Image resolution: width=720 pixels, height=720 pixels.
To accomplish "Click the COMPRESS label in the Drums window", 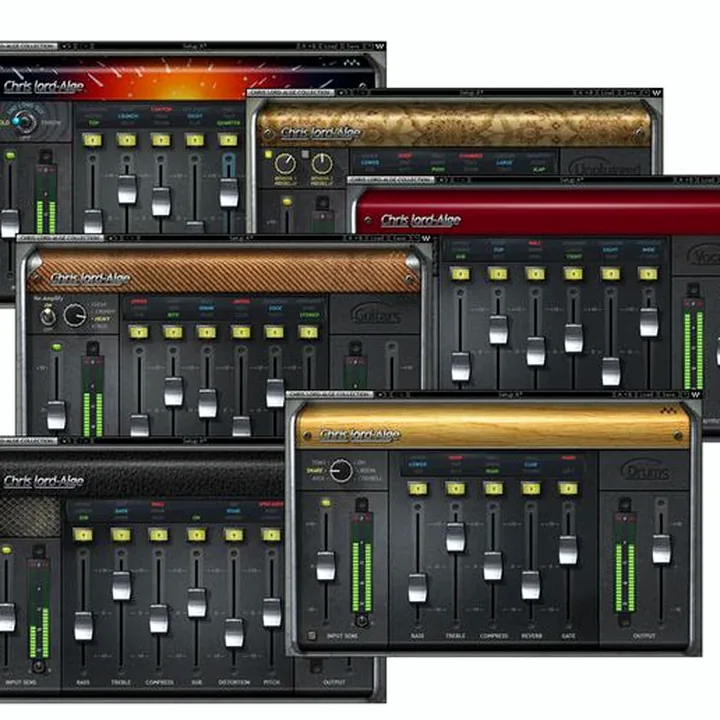I will [494, 636].
